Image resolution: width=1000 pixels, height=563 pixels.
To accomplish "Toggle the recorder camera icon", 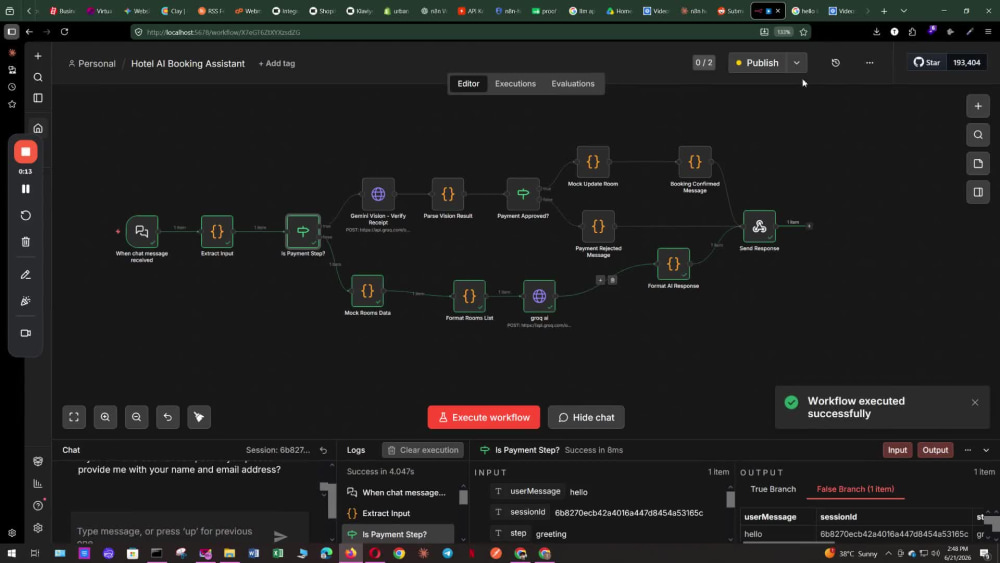I will [26, 333].
